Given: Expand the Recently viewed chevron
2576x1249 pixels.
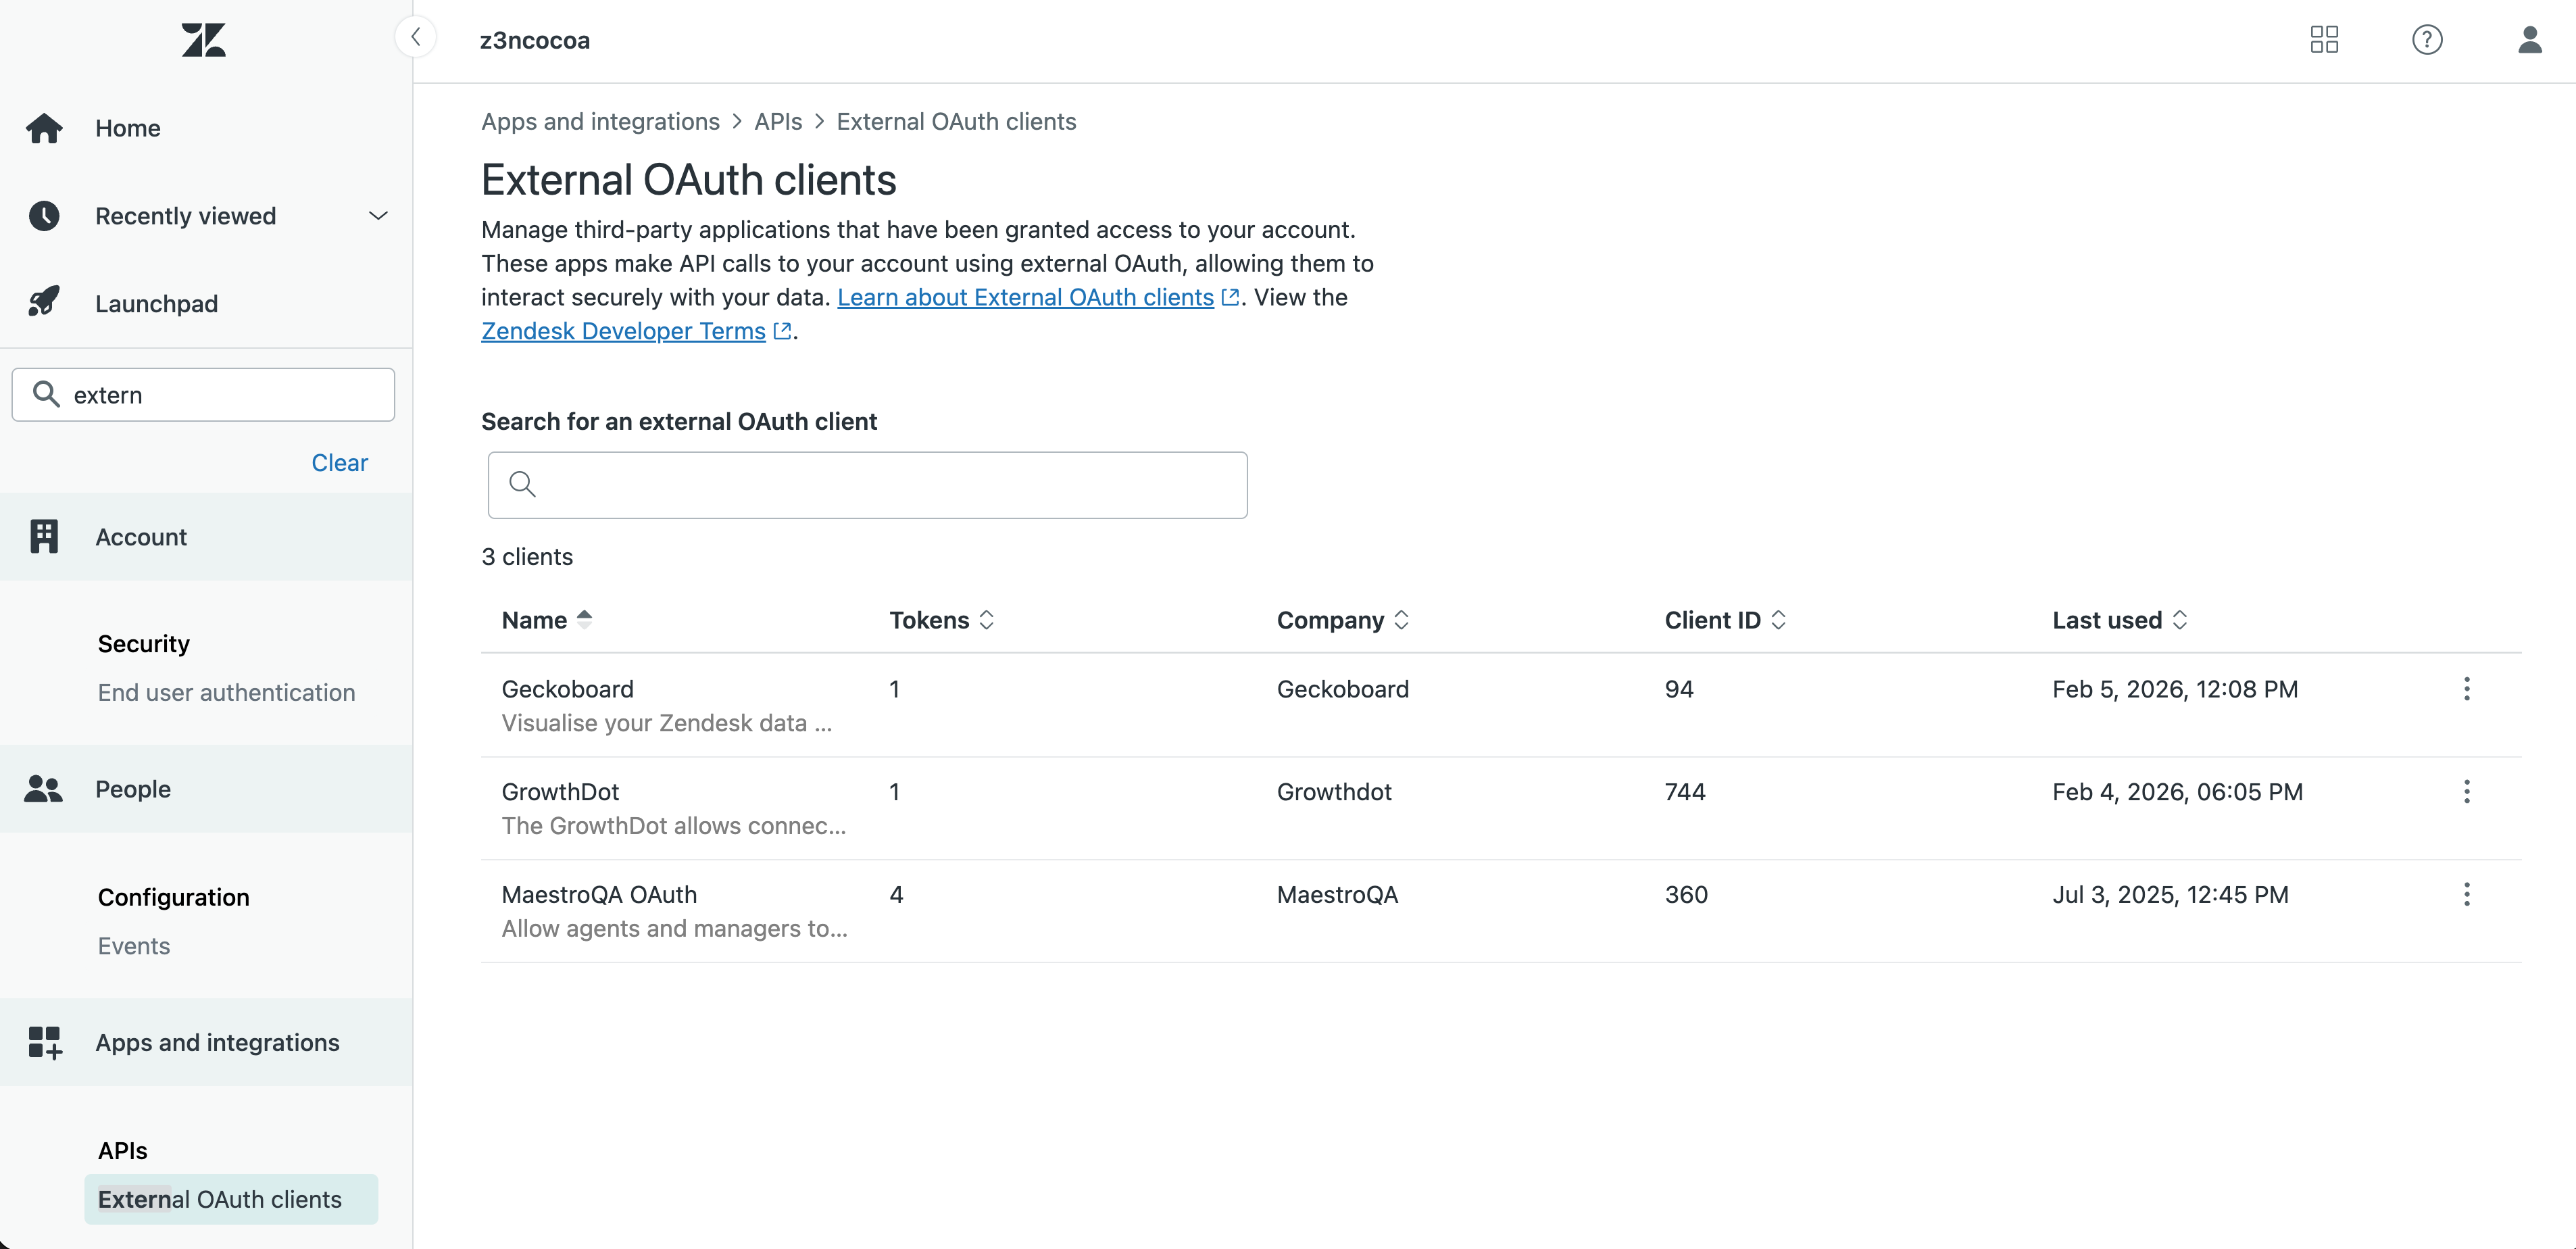Looking at the screenshot, I should click(x=378, y=216).
